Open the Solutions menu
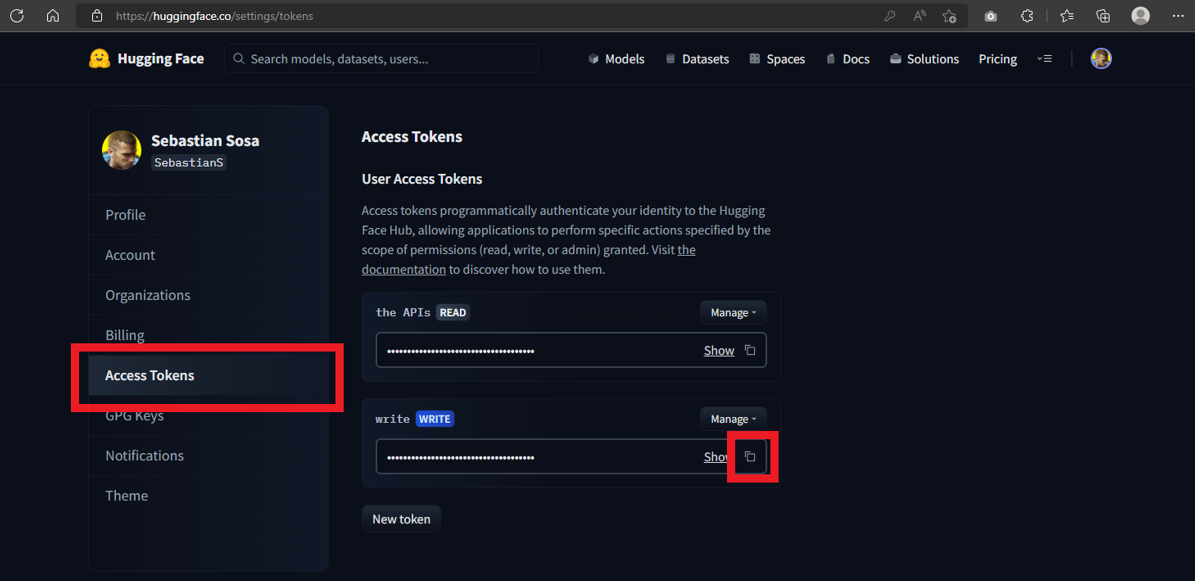Screen dimensions: 1195x581 coord(924,59)
